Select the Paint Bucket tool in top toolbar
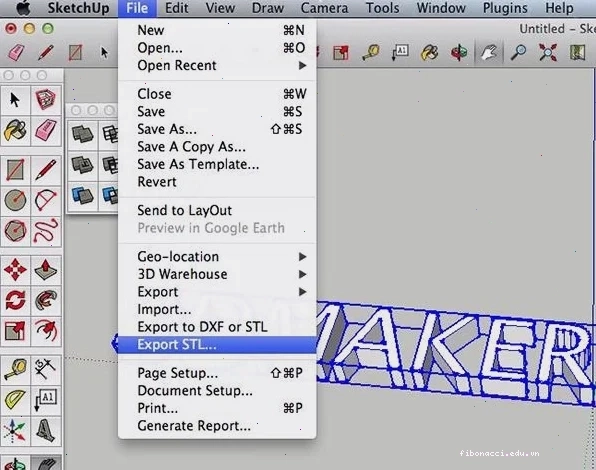 click(x=430, y=52)
